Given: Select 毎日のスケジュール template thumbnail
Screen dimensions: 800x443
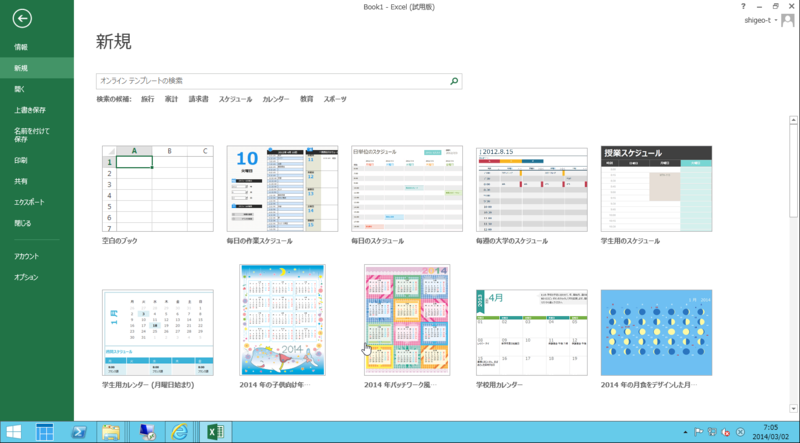Looking at the screenshot, I should (407, 189).
